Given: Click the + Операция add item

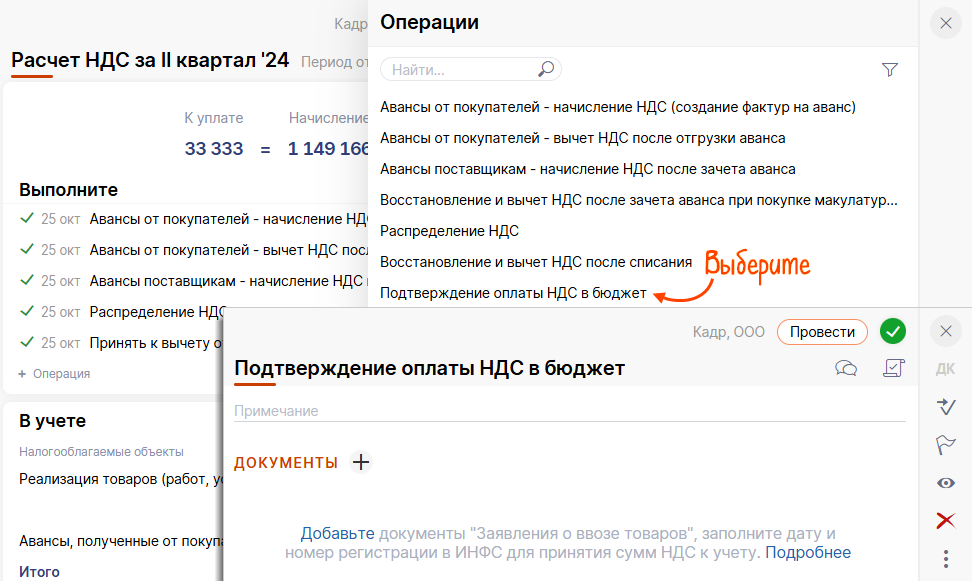Looking at the screenshot, I should click(x=55, y=374).
